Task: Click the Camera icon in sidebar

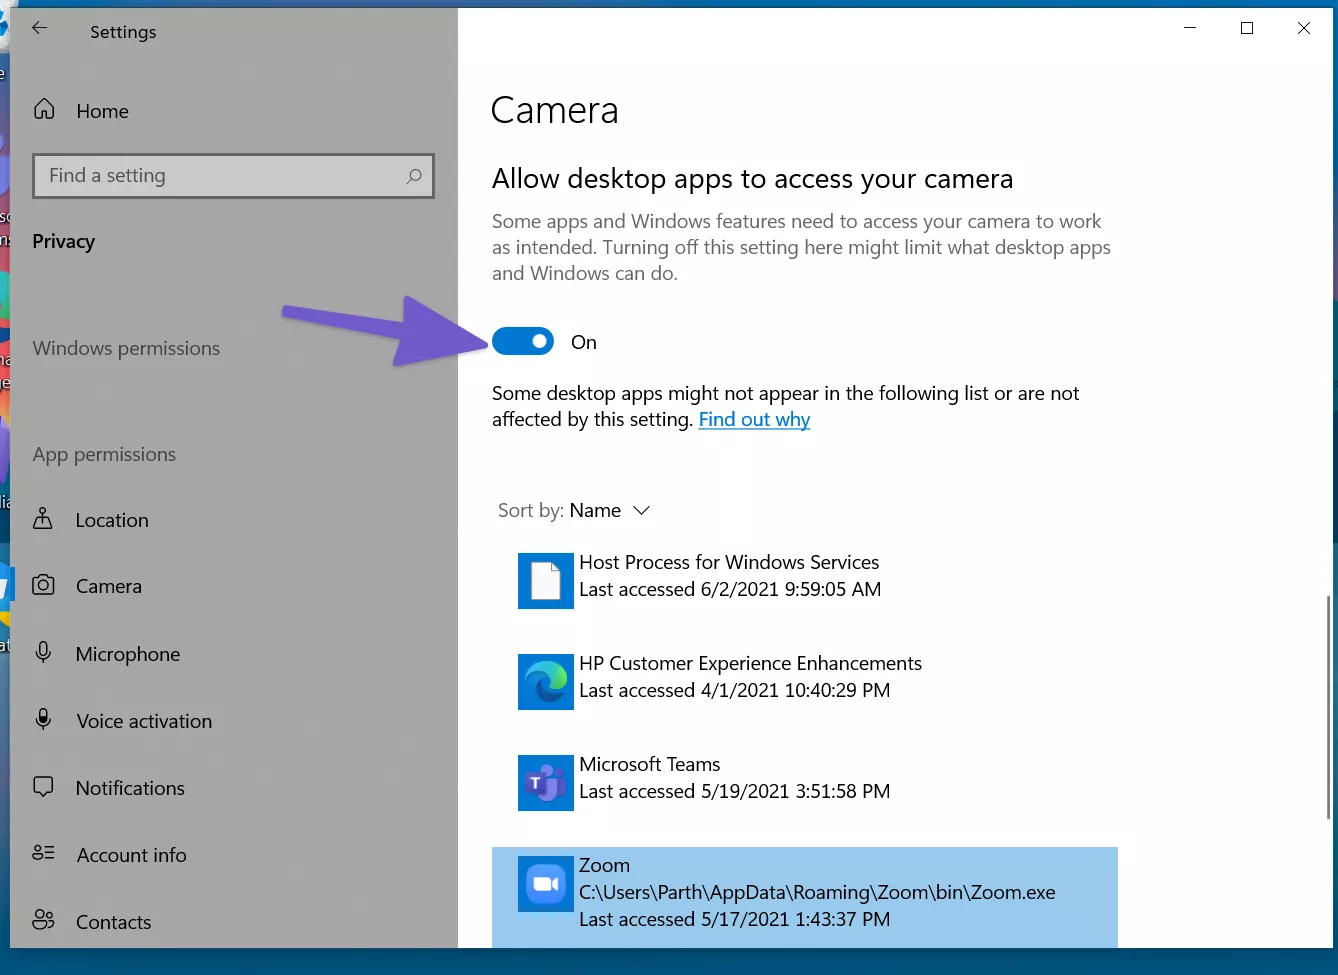Action: point(43,585)
